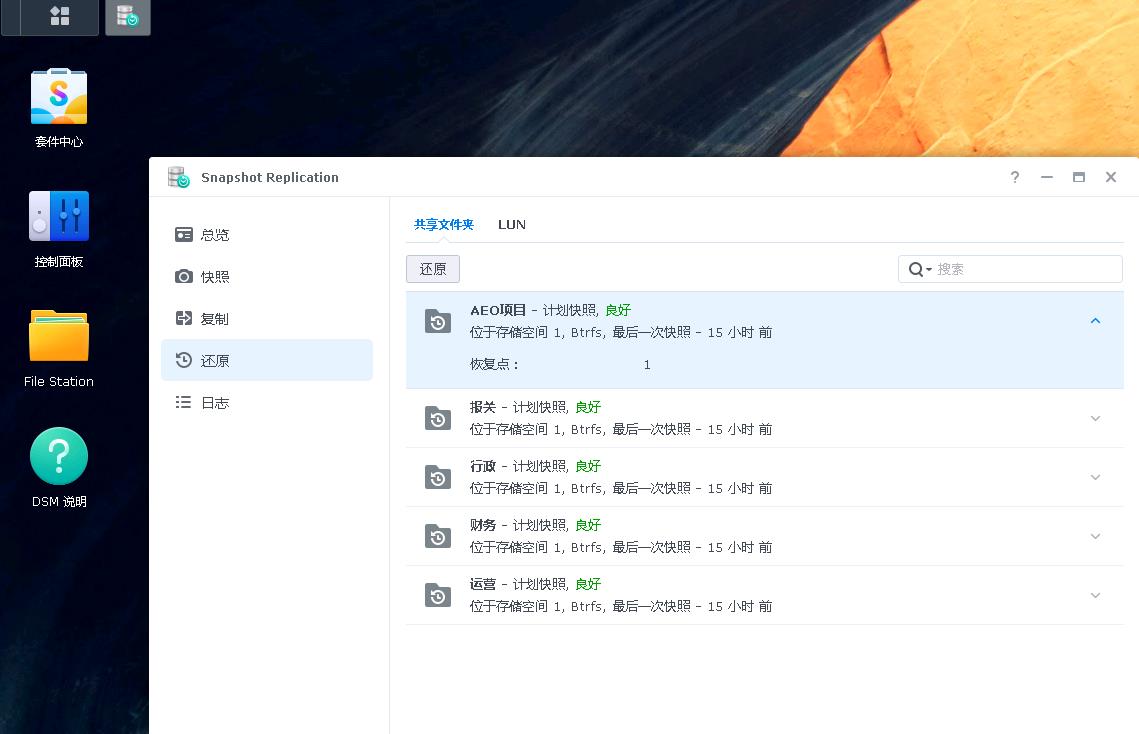Select the 财务 folder name
Viewport: 1139px width, 734px height.
click(482, 525)
